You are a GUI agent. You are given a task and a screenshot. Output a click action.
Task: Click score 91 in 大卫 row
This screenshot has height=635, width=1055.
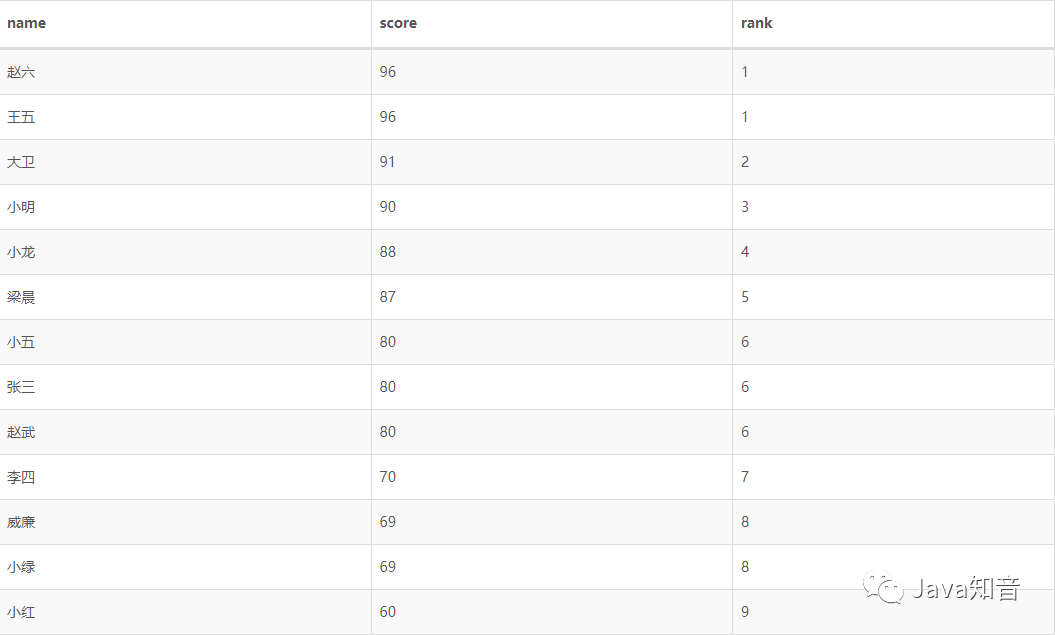[388, 162]
